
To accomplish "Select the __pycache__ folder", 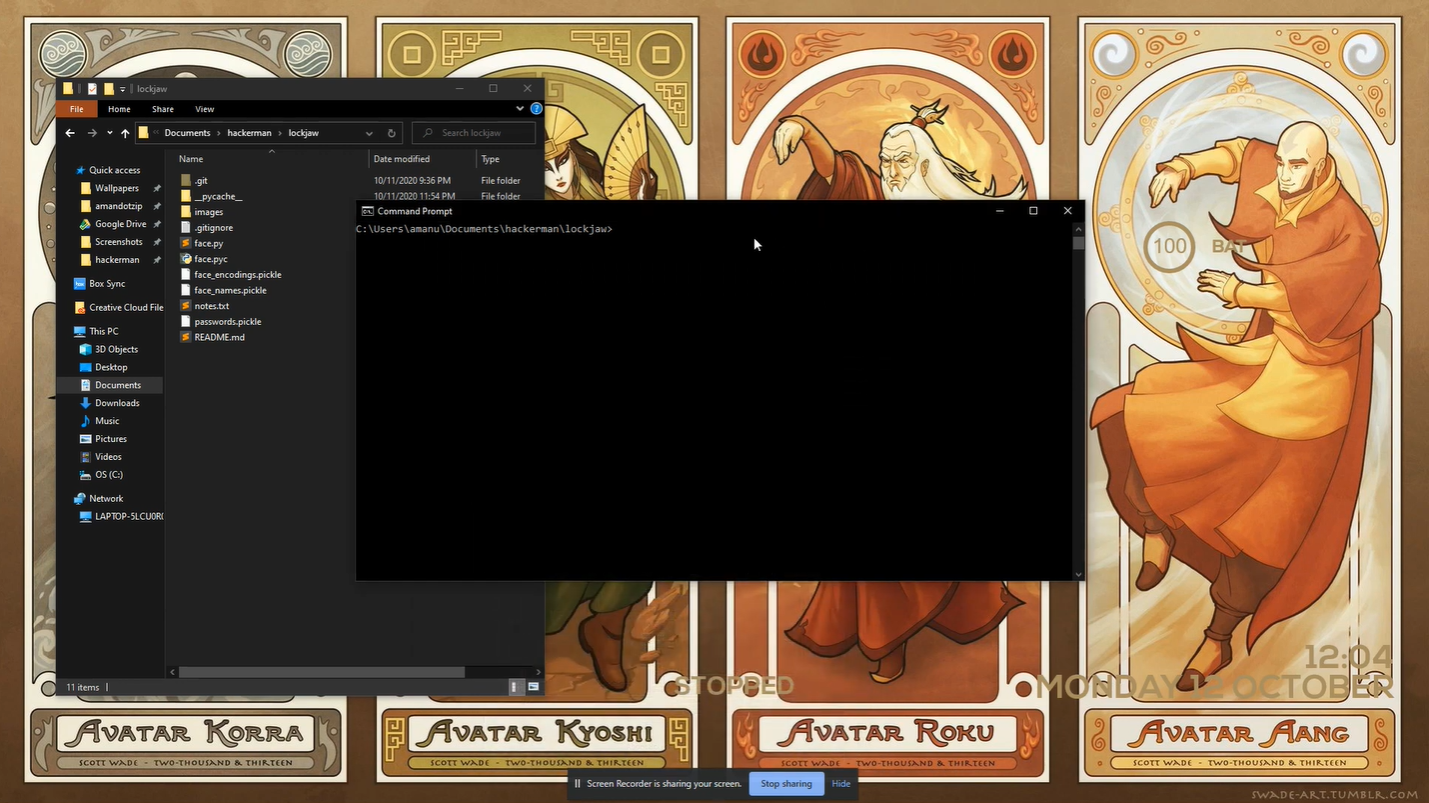I will pyautogui.click(x=218, y=196).
